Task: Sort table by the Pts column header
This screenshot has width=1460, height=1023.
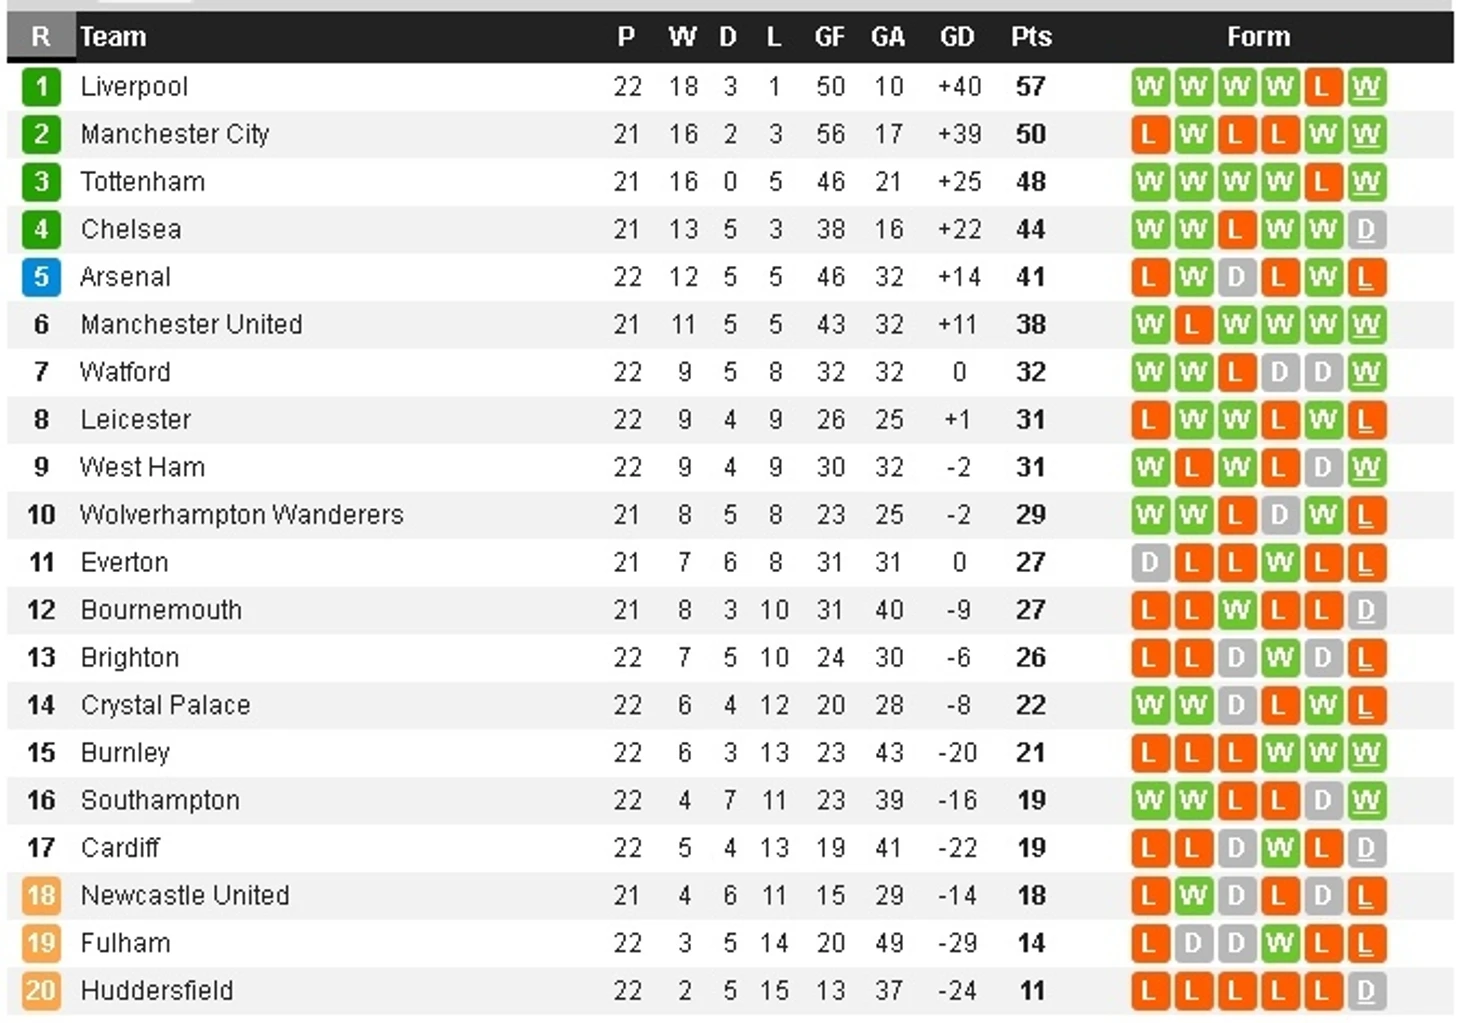Action: 1031,37
